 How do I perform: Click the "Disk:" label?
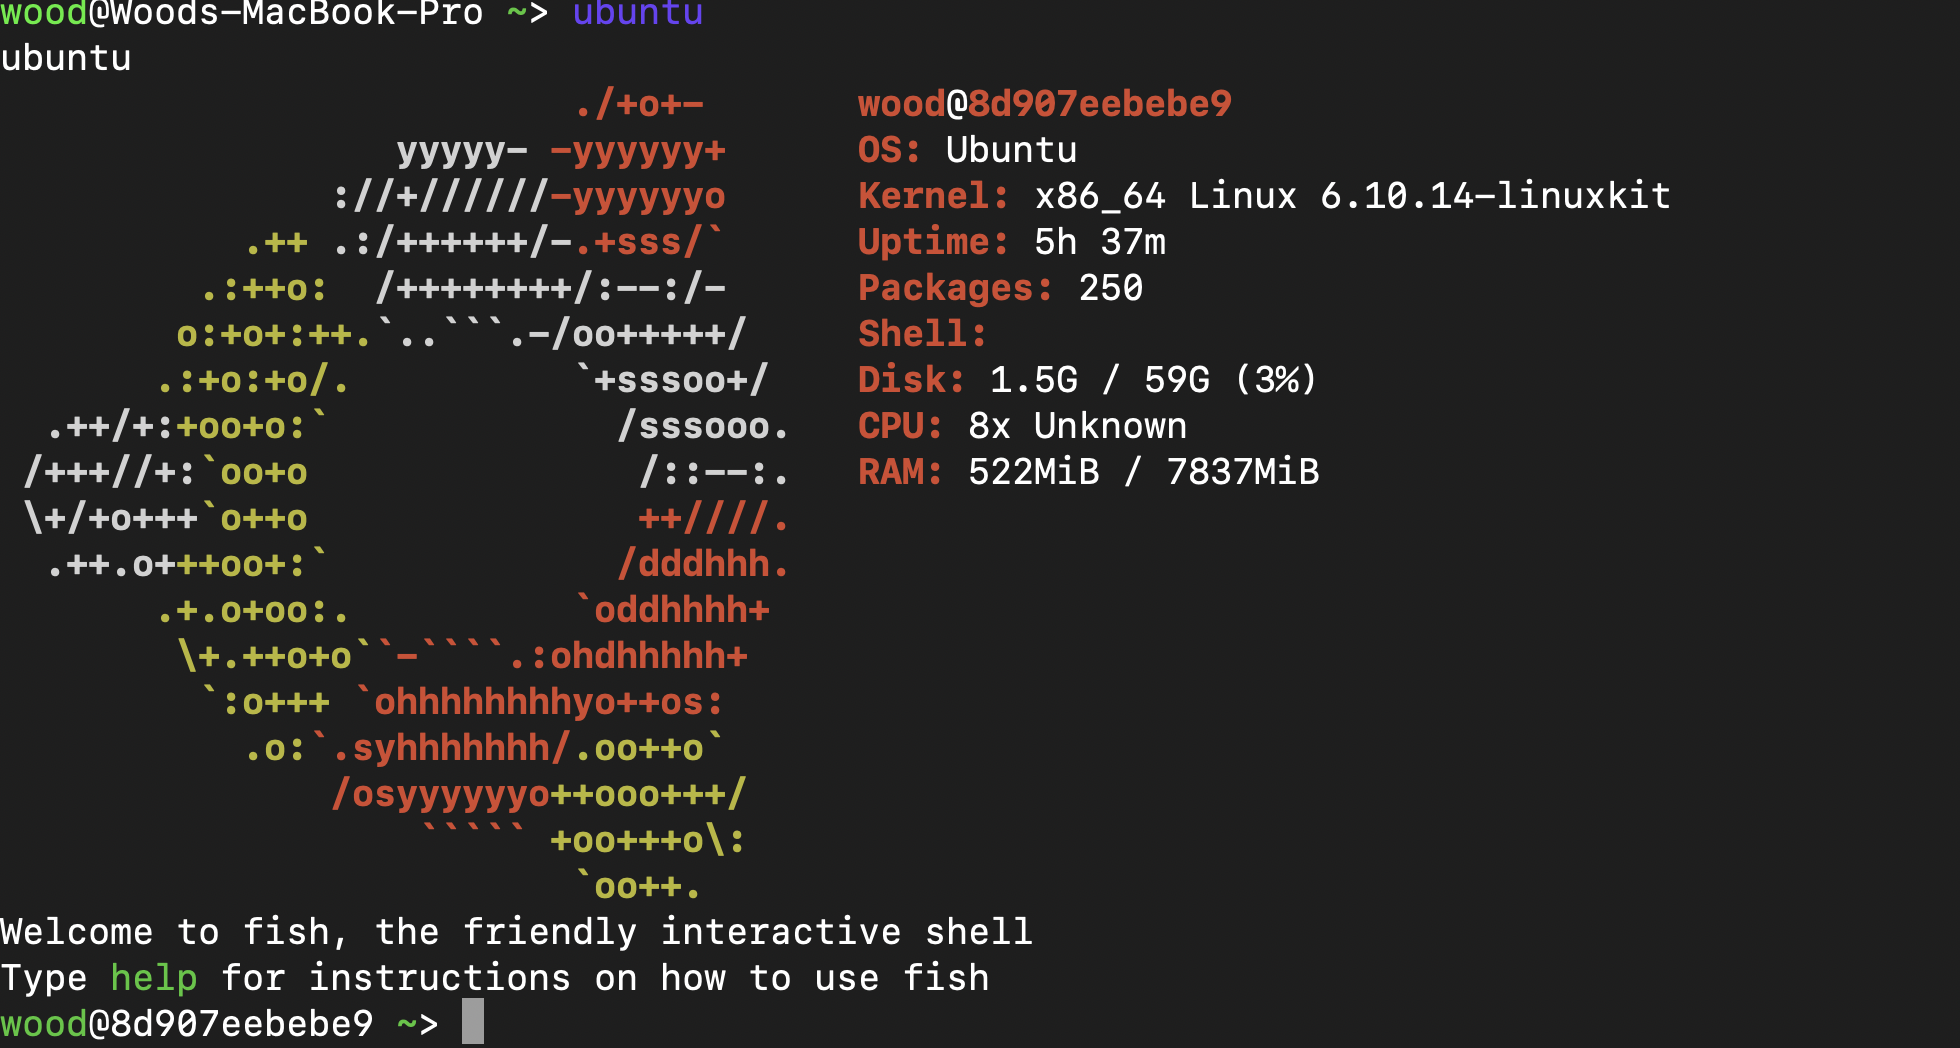click(910, 380)
